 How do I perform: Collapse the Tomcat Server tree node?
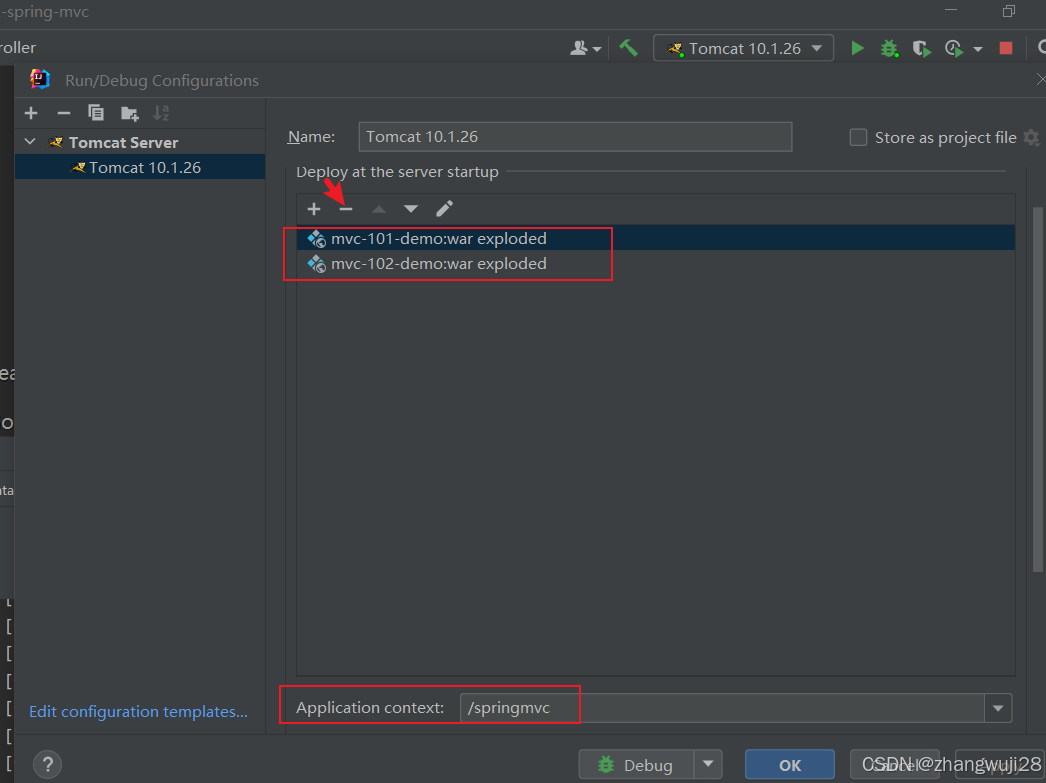pyautogui.click(x=30, y=142)
